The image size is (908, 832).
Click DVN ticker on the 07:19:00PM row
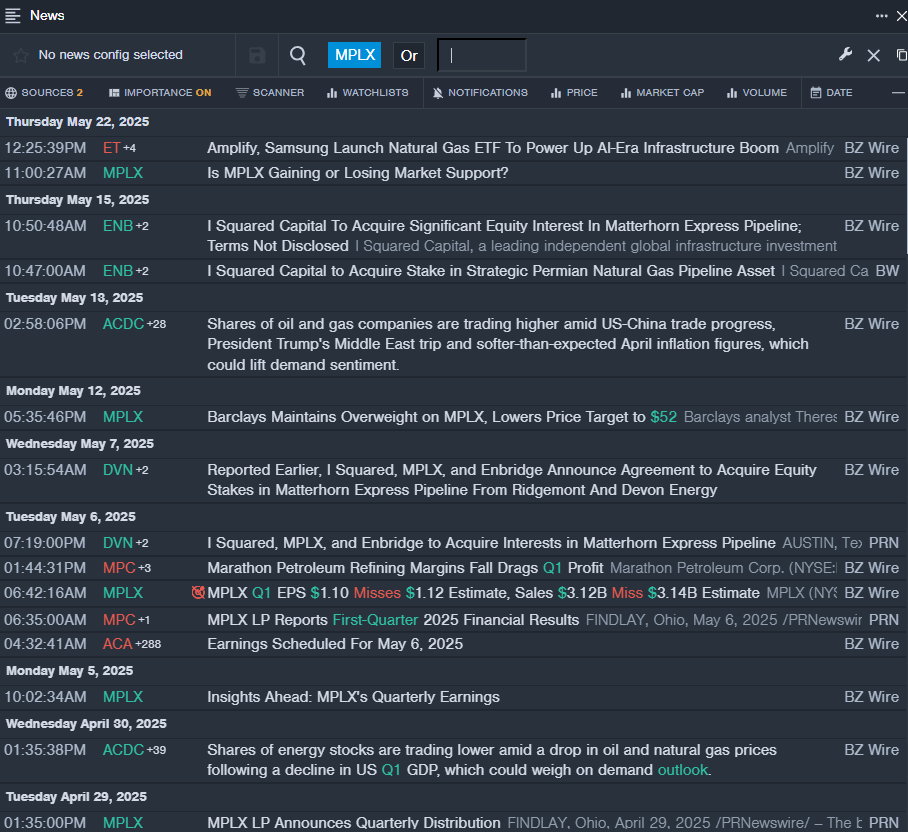(118, 543)
